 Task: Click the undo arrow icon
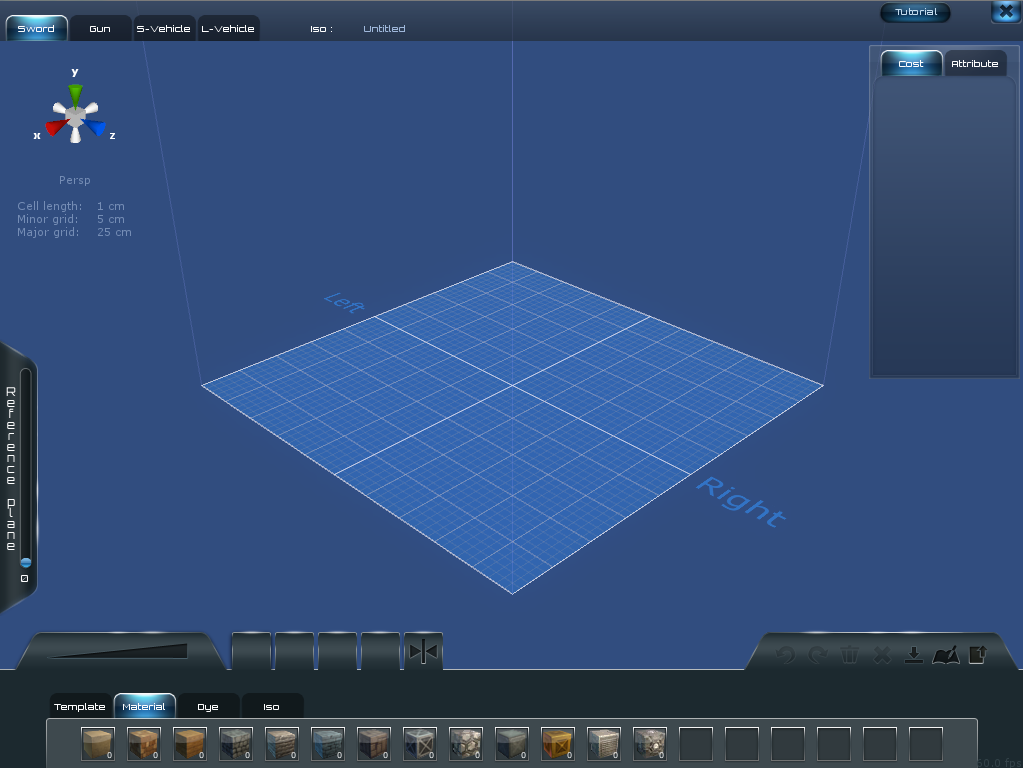pos(786,655)
